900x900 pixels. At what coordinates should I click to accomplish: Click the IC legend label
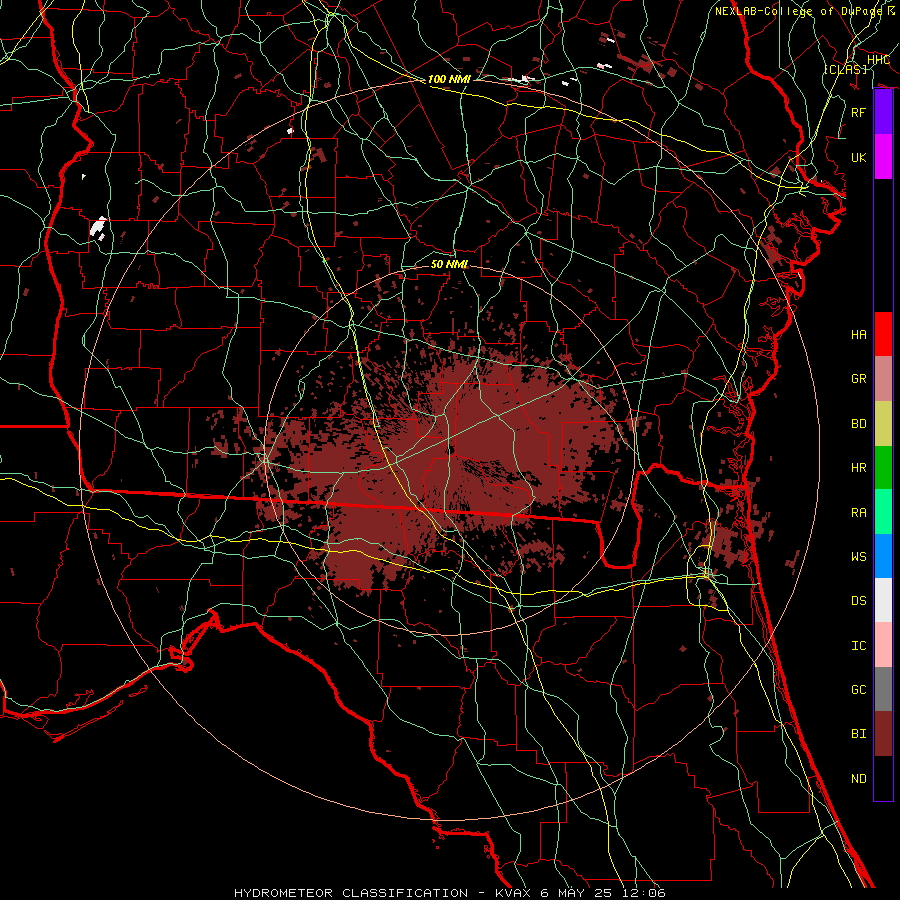point(859,646)
